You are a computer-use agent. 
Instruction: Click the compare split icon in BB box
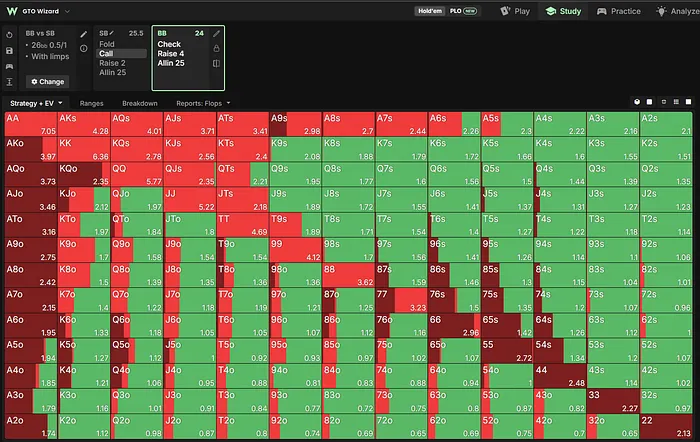(x=217, y=63)
